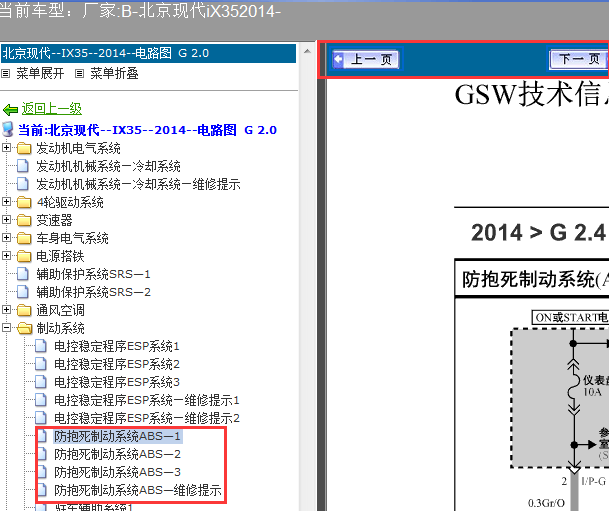Viewport: 609px width, 511px height.
Task: Expand the 变速器 folder
Action: point(6,219)
